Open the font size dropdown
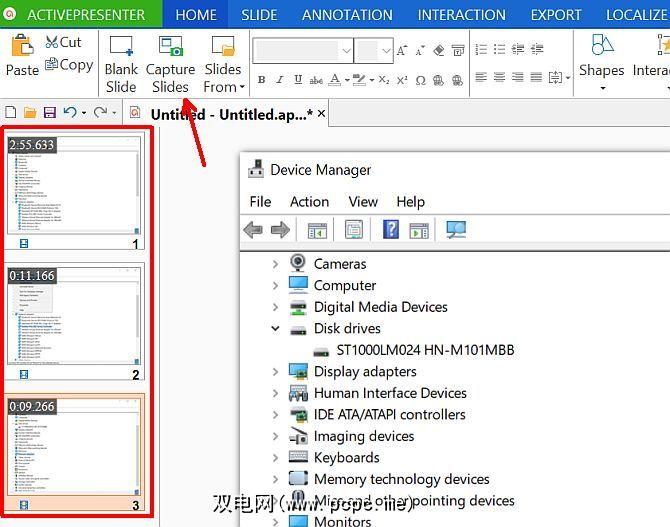The image size is (670, 527). [x=386, y=51]
